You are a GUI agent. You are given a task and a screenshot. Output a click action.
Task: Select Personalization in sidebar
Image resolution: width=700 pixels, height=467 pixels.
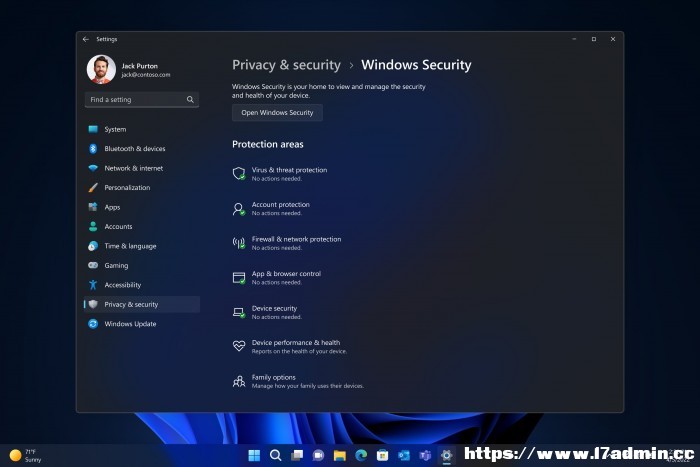(142, 188)
